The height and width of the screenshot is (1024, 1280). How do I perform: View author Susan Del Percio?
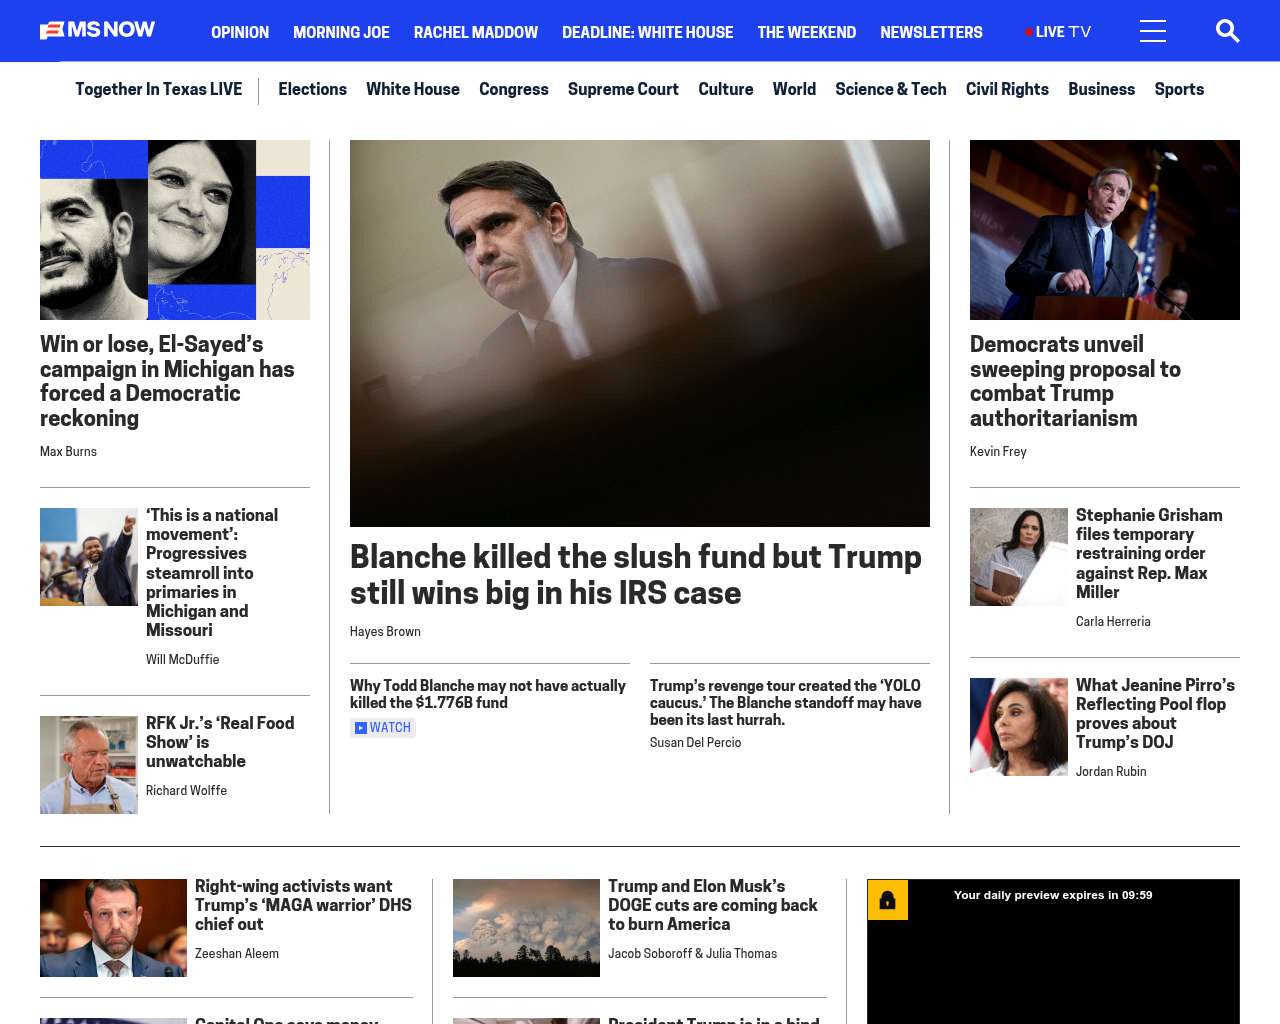(695, 743)
